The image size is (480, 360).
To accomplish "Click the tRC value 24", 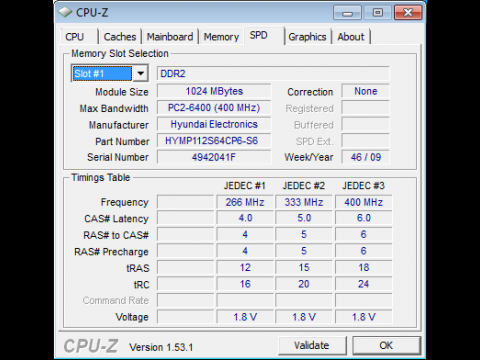I will (x=363, y=284).
